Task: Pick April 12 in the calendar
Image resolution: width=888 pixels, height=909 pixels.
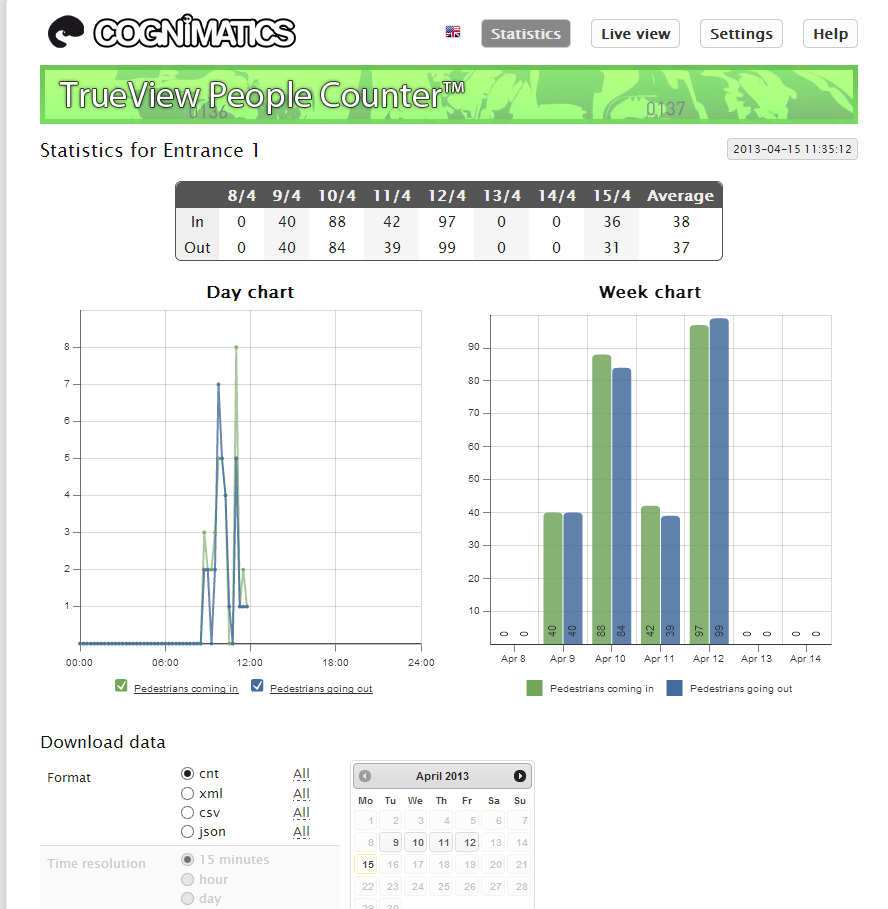Action: pos(469,842)
